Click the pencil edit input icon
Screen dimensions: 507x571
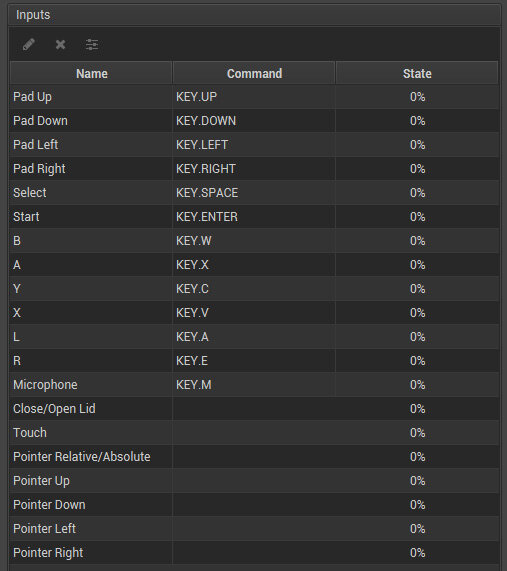pyautogui.click(x=29, y=45)
